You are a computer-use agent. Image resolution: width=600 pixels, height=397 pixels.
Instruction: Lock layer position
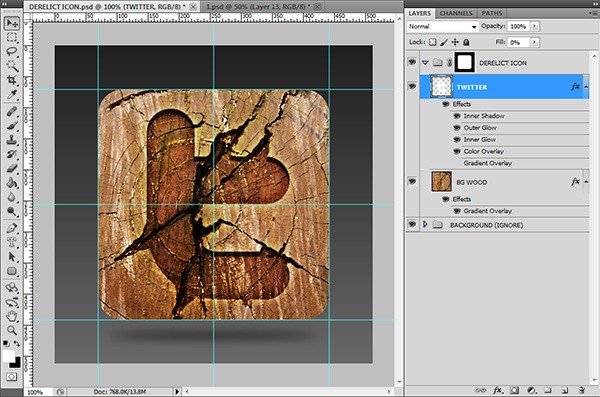tap(455, 42)
